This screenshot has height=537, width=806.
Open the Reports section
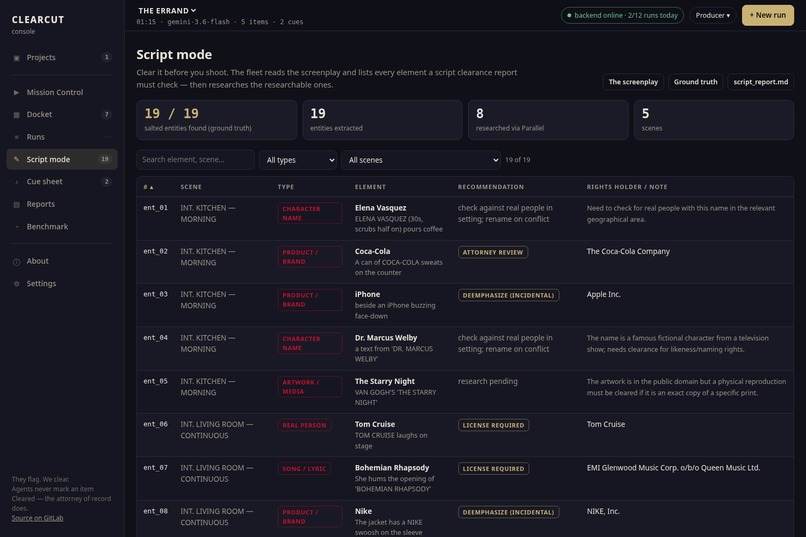[62, 204]
